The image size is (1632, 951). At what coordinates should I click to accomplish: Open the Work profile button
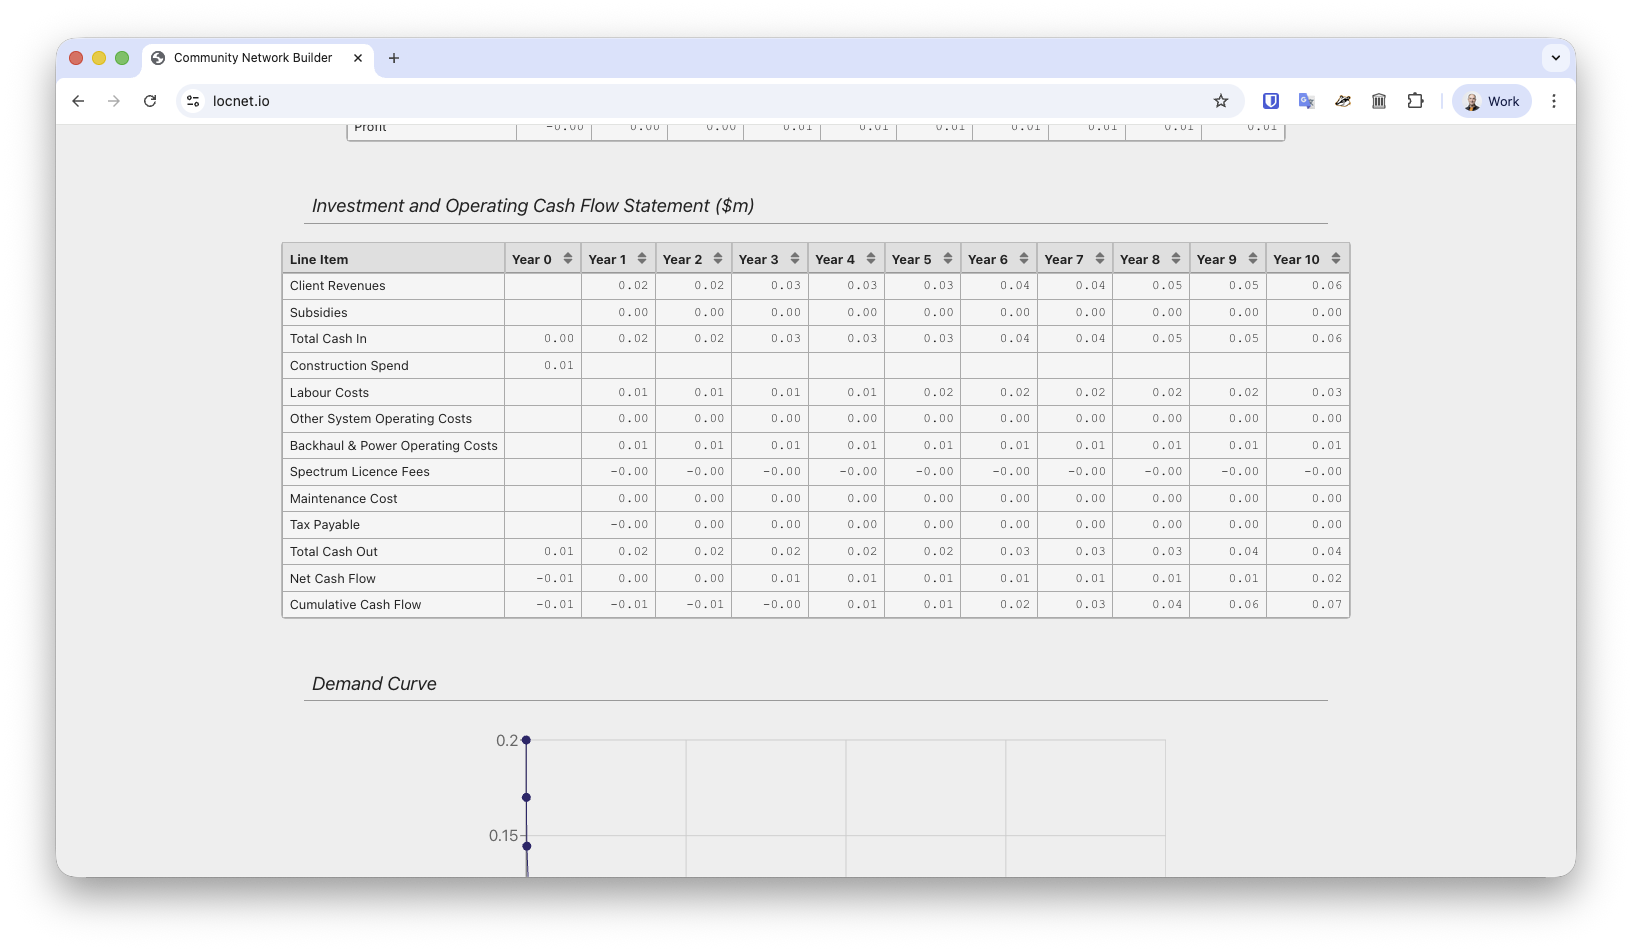pyautogui.click(x=1491, y=101)
